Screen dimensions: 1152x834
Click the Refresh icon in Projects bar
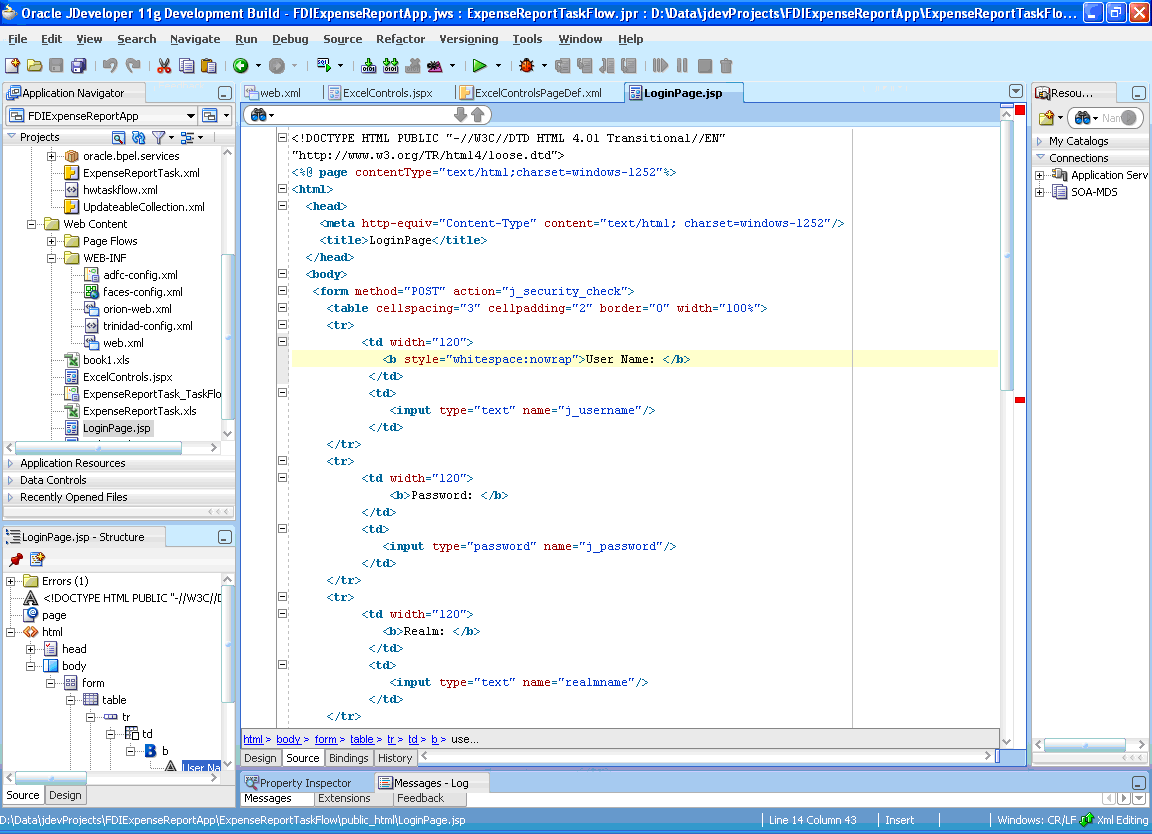138,137
